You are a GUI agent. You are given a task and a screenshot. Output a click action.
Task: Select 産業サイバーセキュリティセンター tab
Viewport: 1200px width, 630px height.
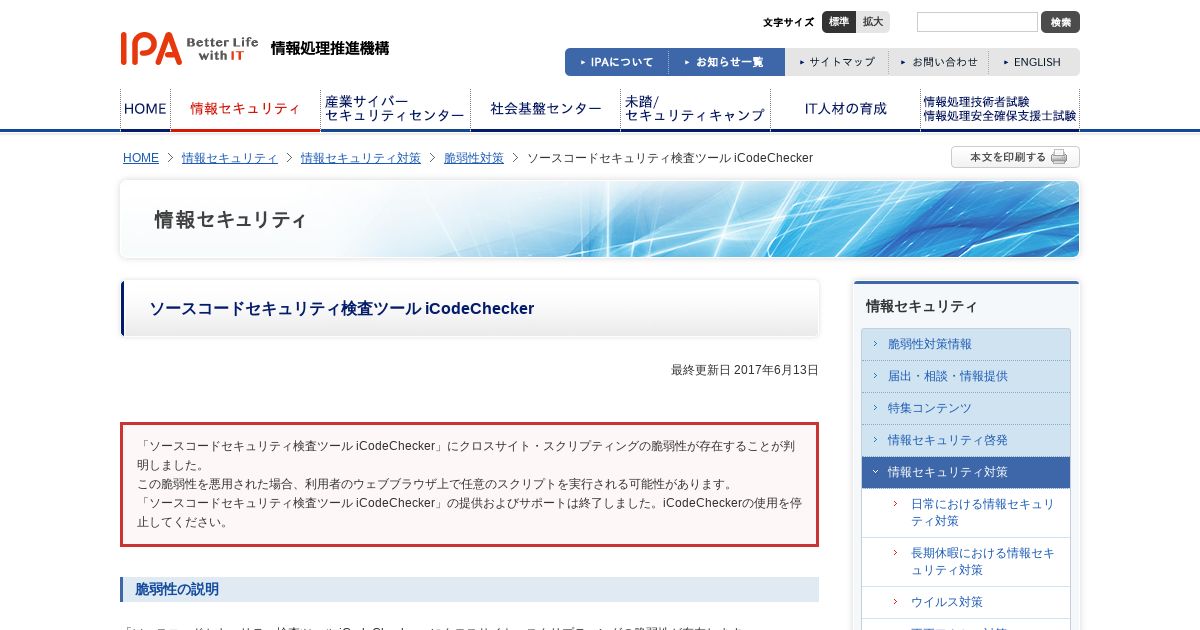click(395, 109)
